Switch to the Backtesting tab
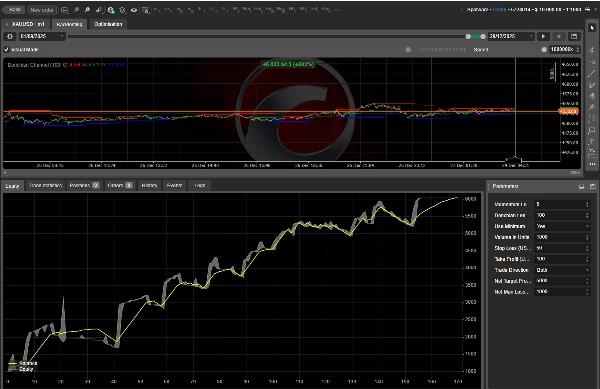600x389 pixels. (69, 24)
